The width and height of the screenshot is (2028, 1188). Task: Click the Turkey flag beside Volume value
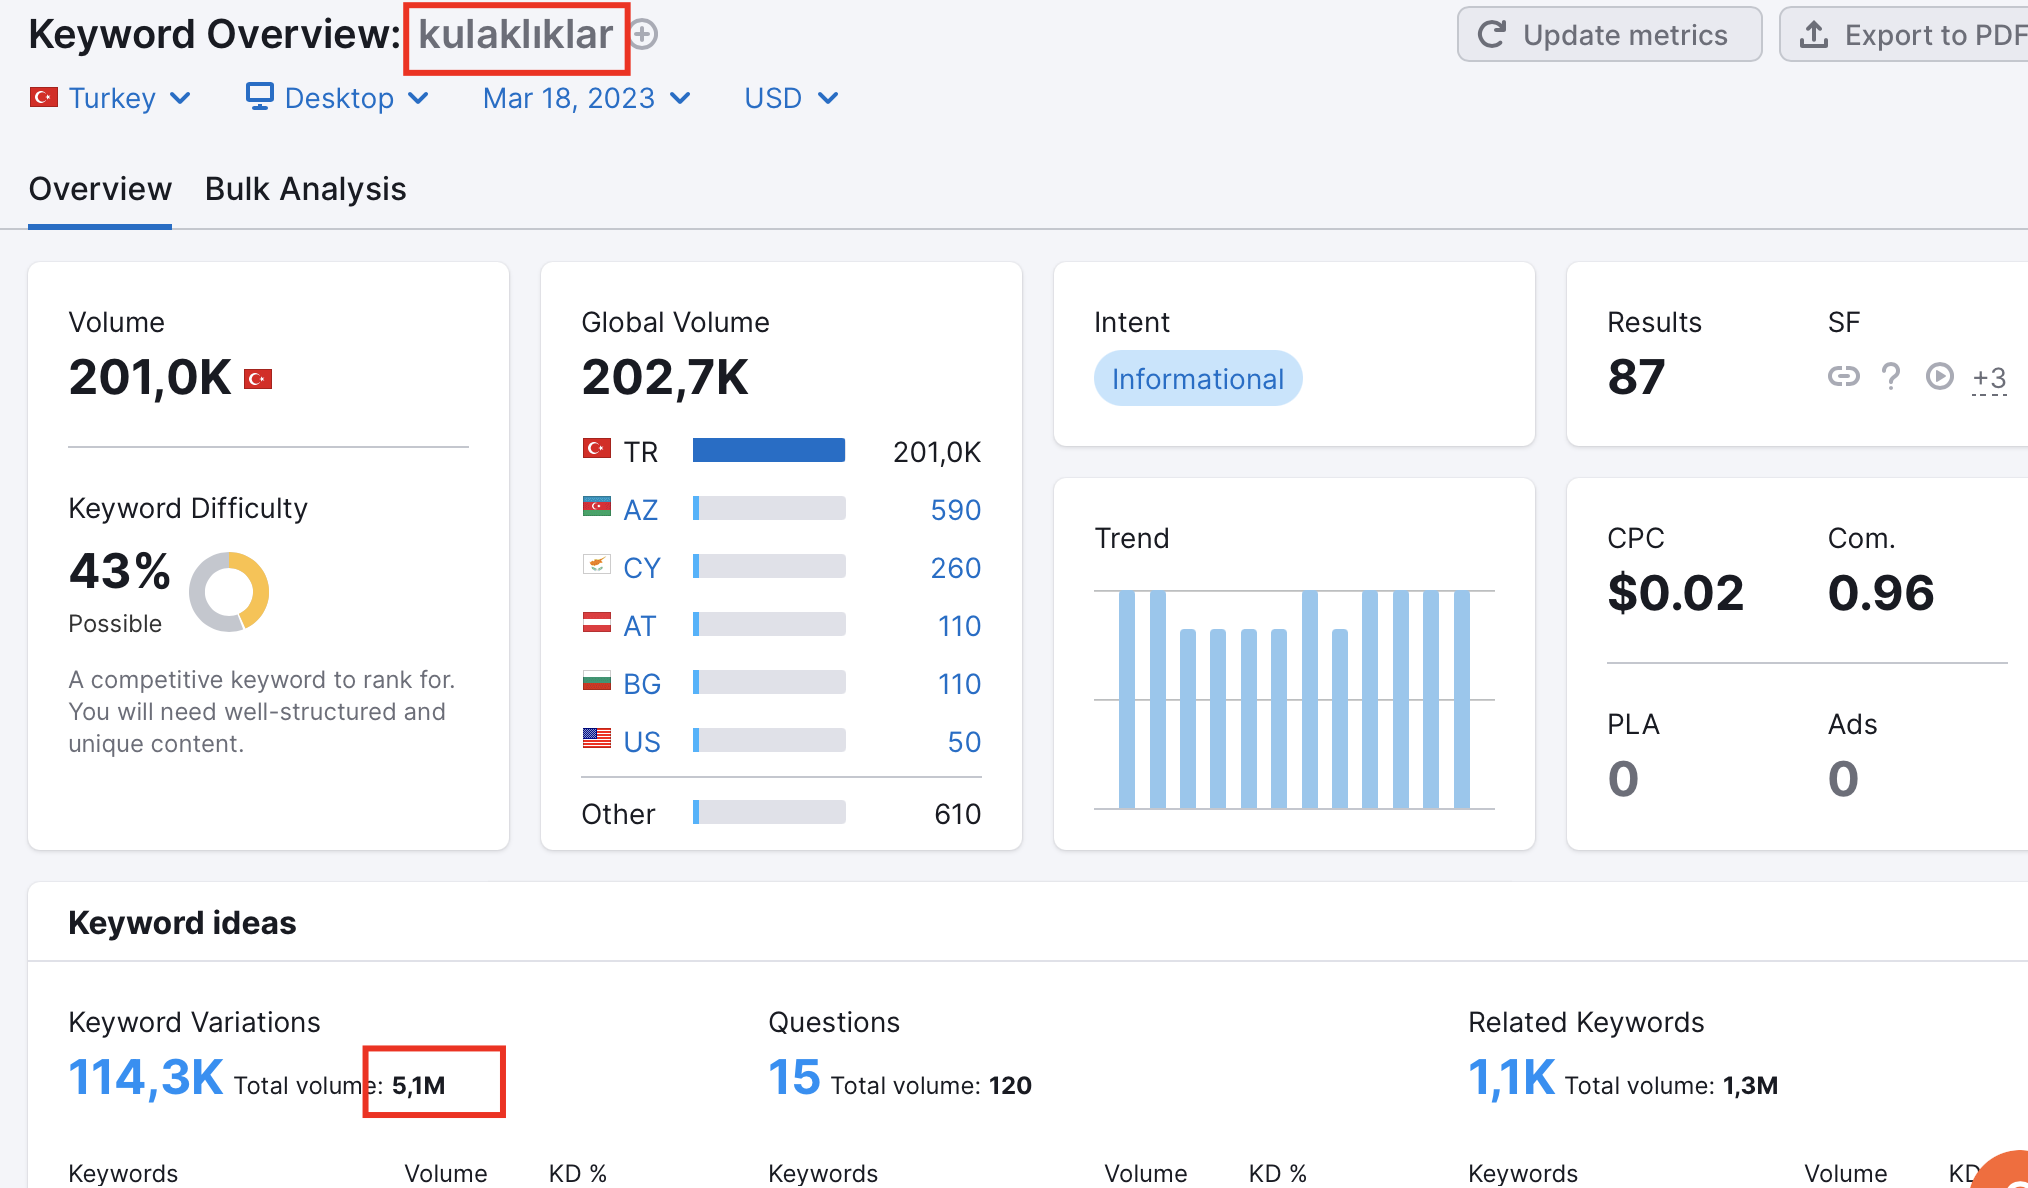(258, 379)
